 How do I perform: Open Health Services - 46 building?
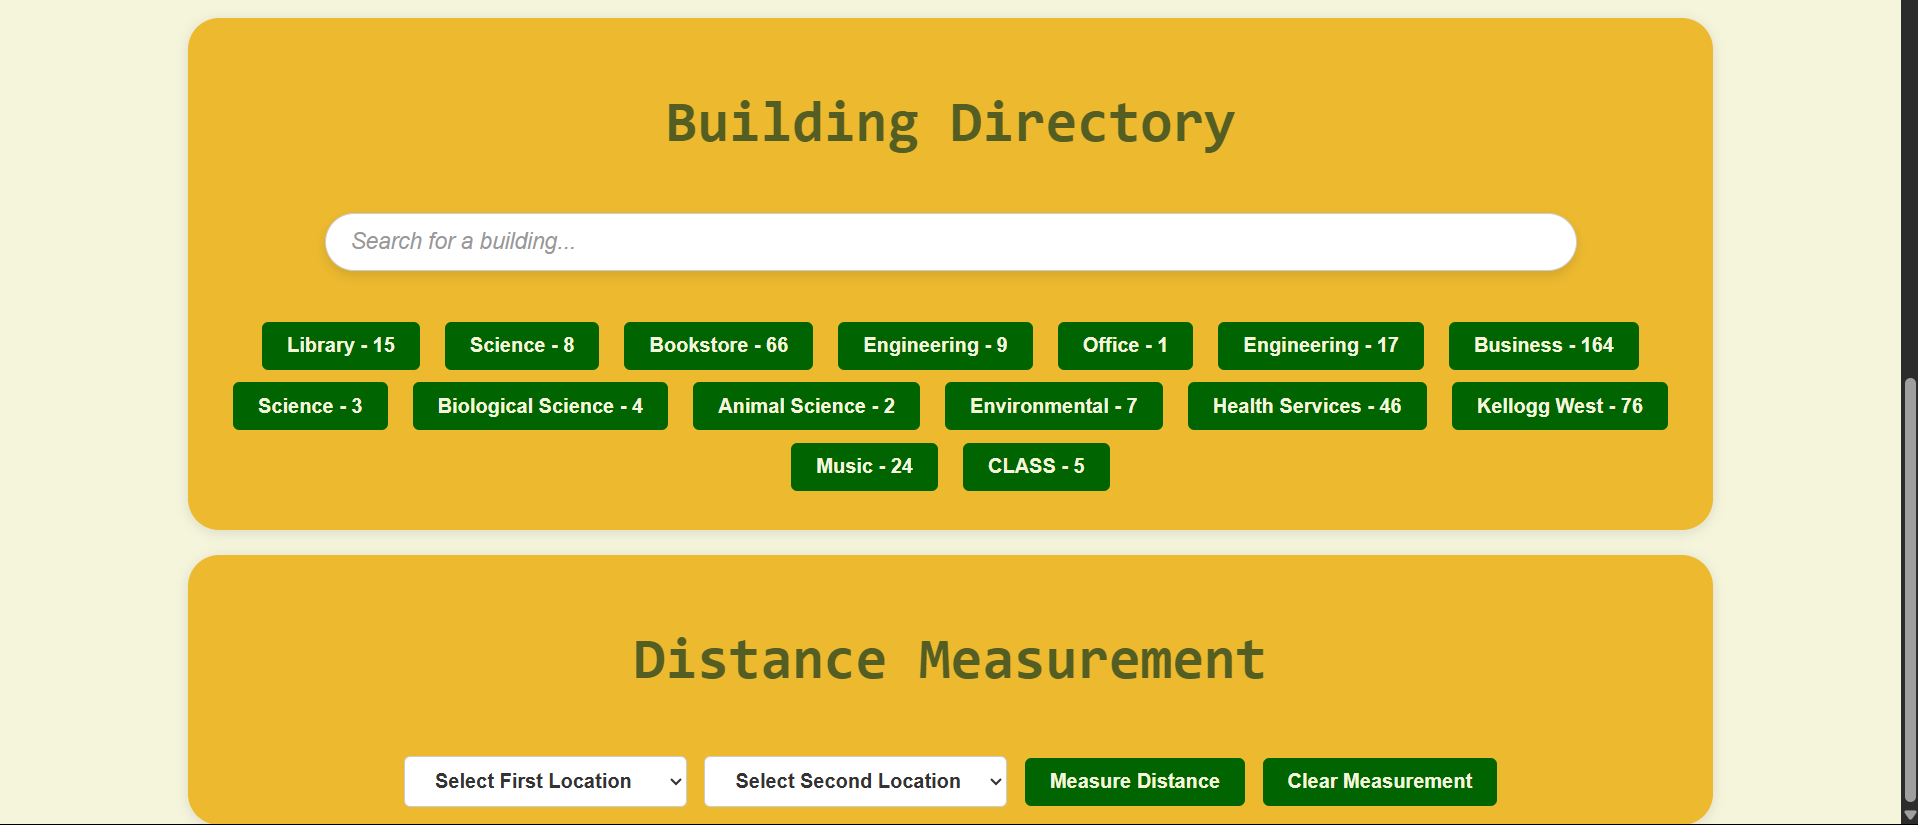click(x=1307, y=406)
